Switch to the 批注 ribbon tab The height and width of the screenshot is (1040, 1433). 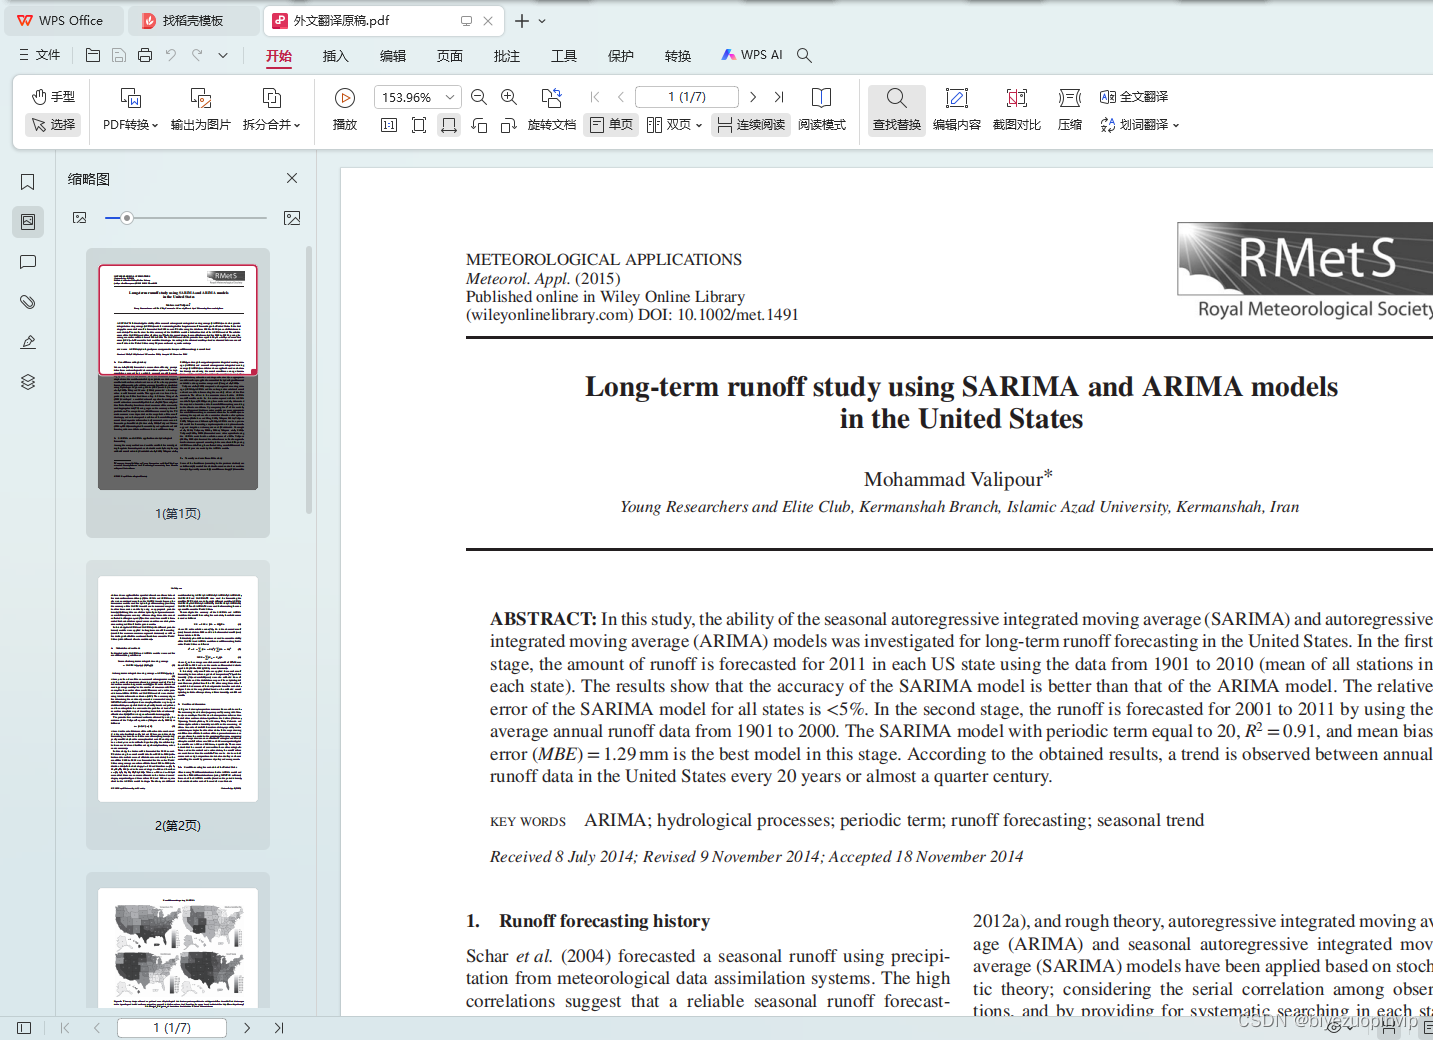507,56
